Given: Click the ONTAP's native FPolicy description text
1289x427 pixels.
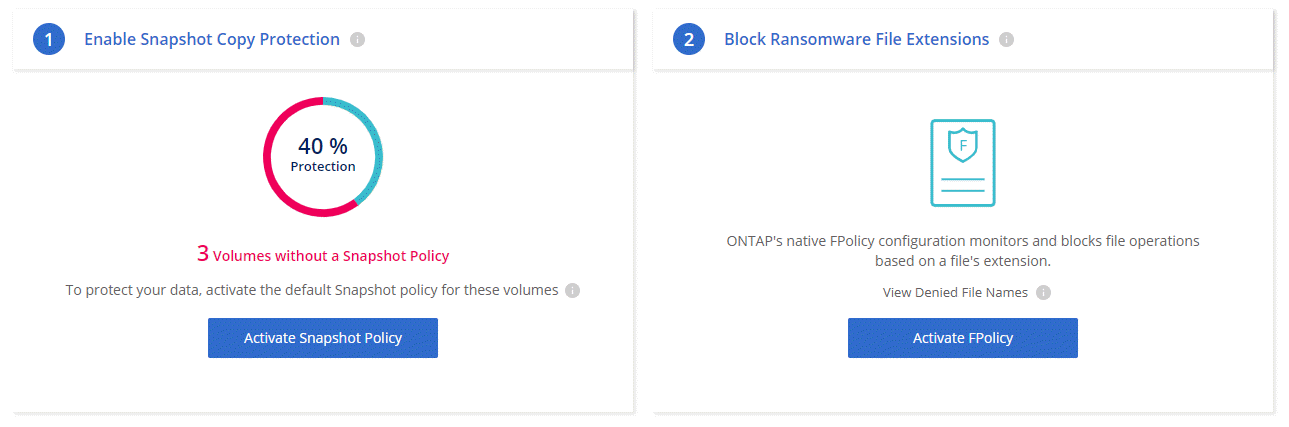Looking at the screenshot, I should pos(963,250).
